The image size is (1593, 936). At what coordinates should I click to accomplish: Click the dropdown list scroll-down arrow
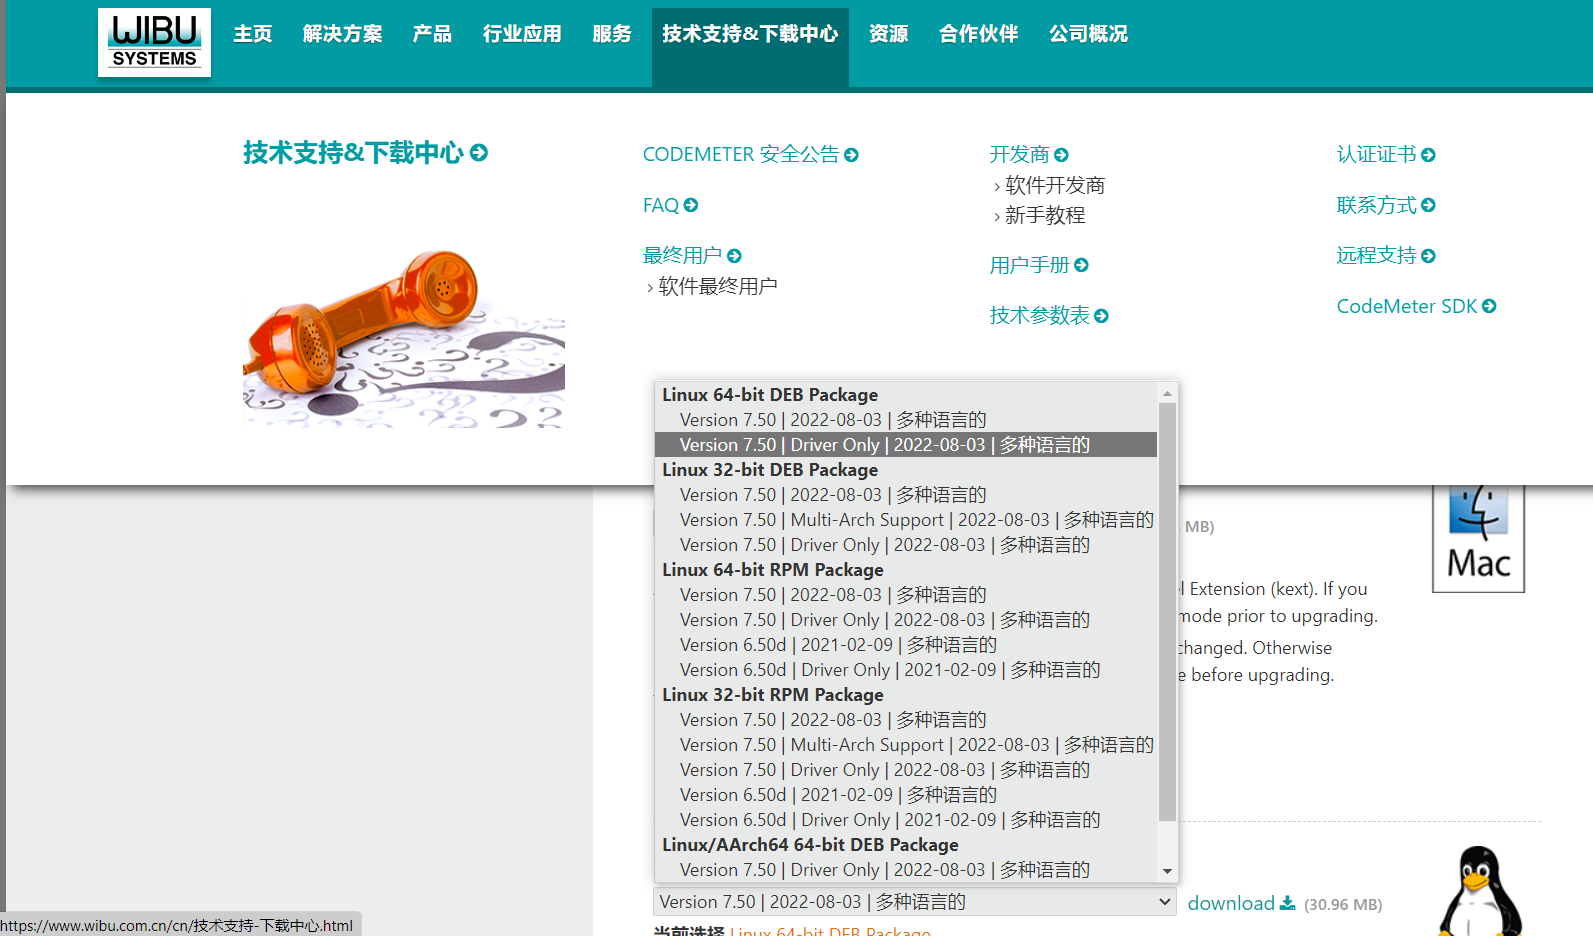(1167, 872)
